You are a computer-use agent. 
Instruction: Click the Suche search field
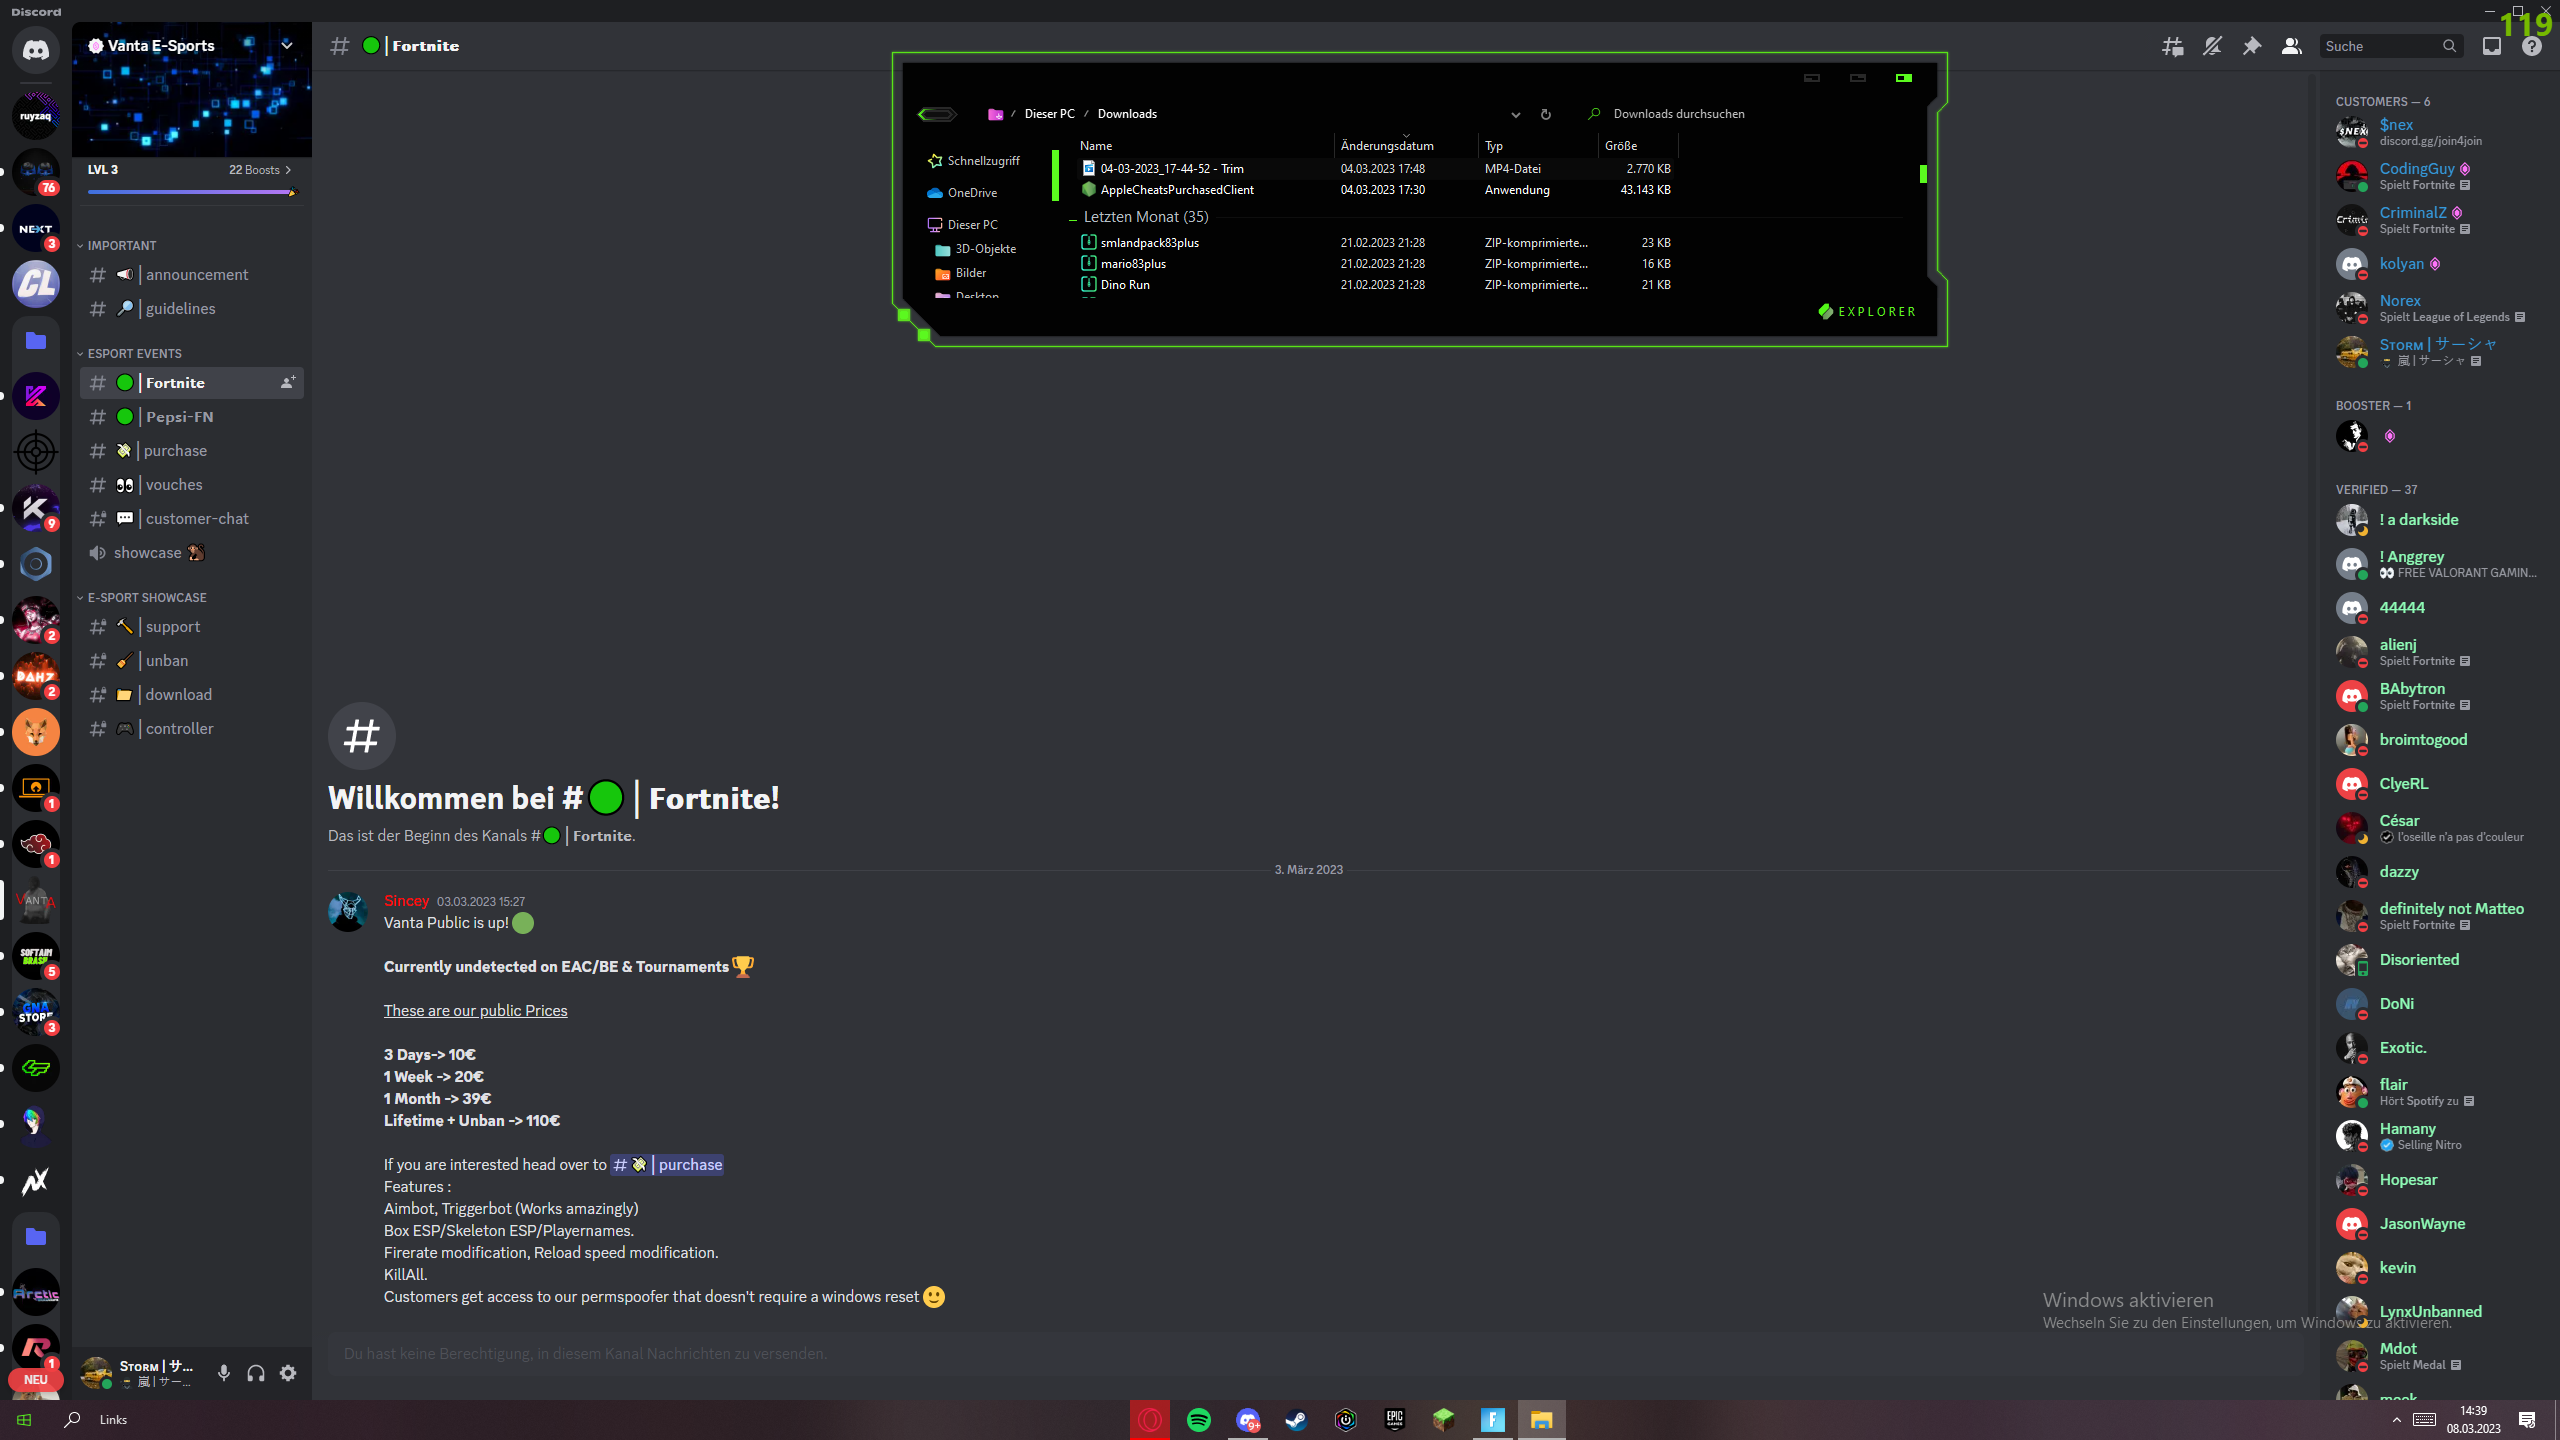click(2380, 46)
